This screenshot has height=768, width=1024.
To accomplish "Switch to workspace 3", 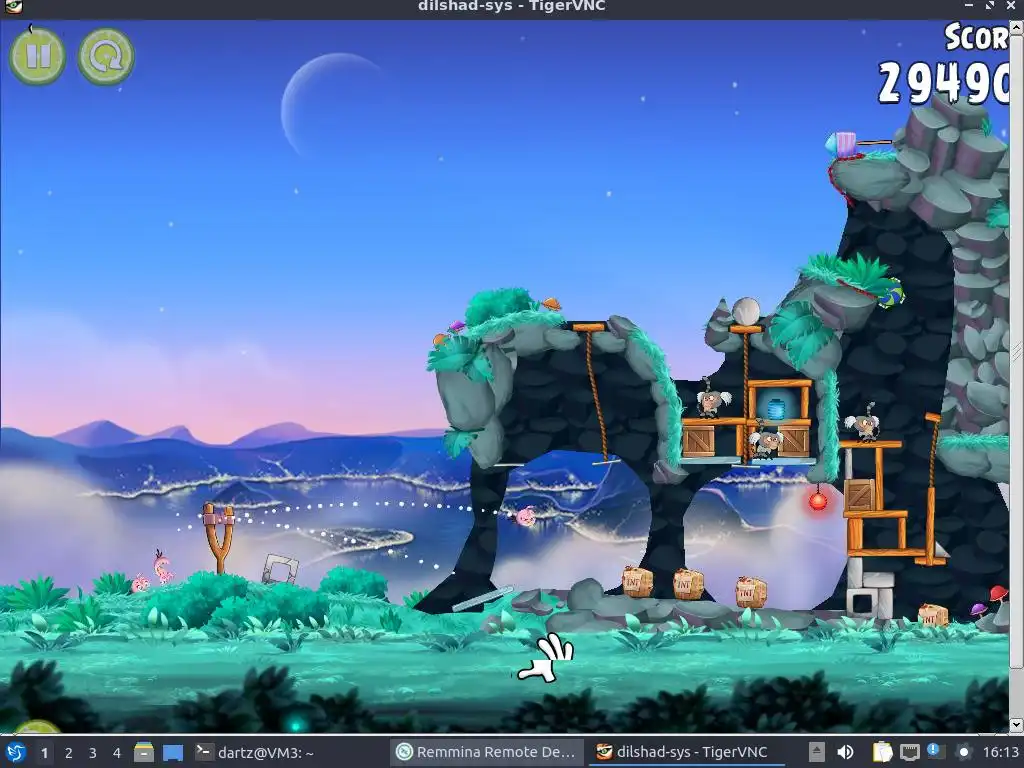I will point(93,753).
